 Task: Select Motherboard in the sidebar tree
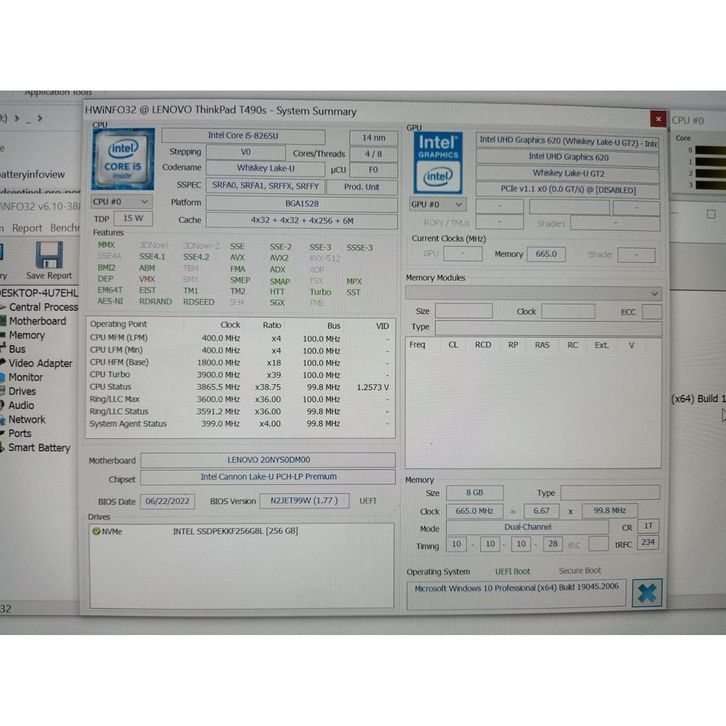[37, 321]
